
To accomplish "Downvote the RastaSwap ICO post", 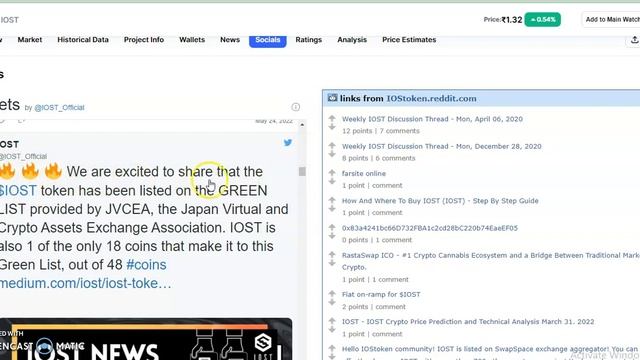I will point(332,264).
